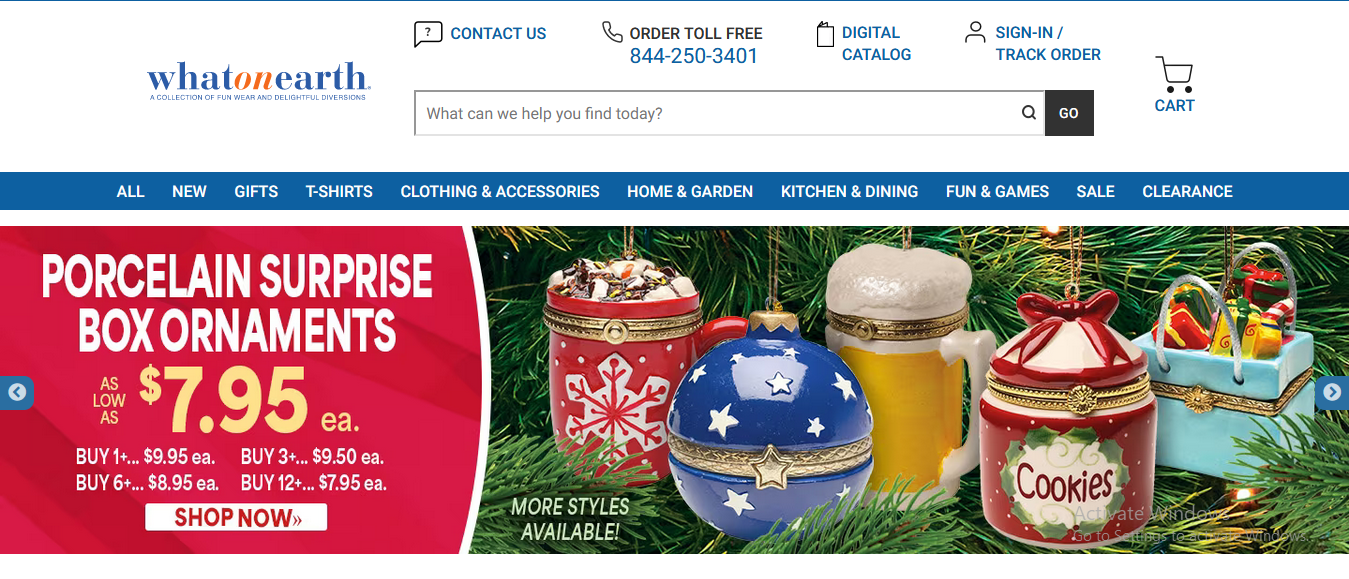Open the Home & Garden category
The width and height of the screenshot is (1349, 579).
point(690,191)
